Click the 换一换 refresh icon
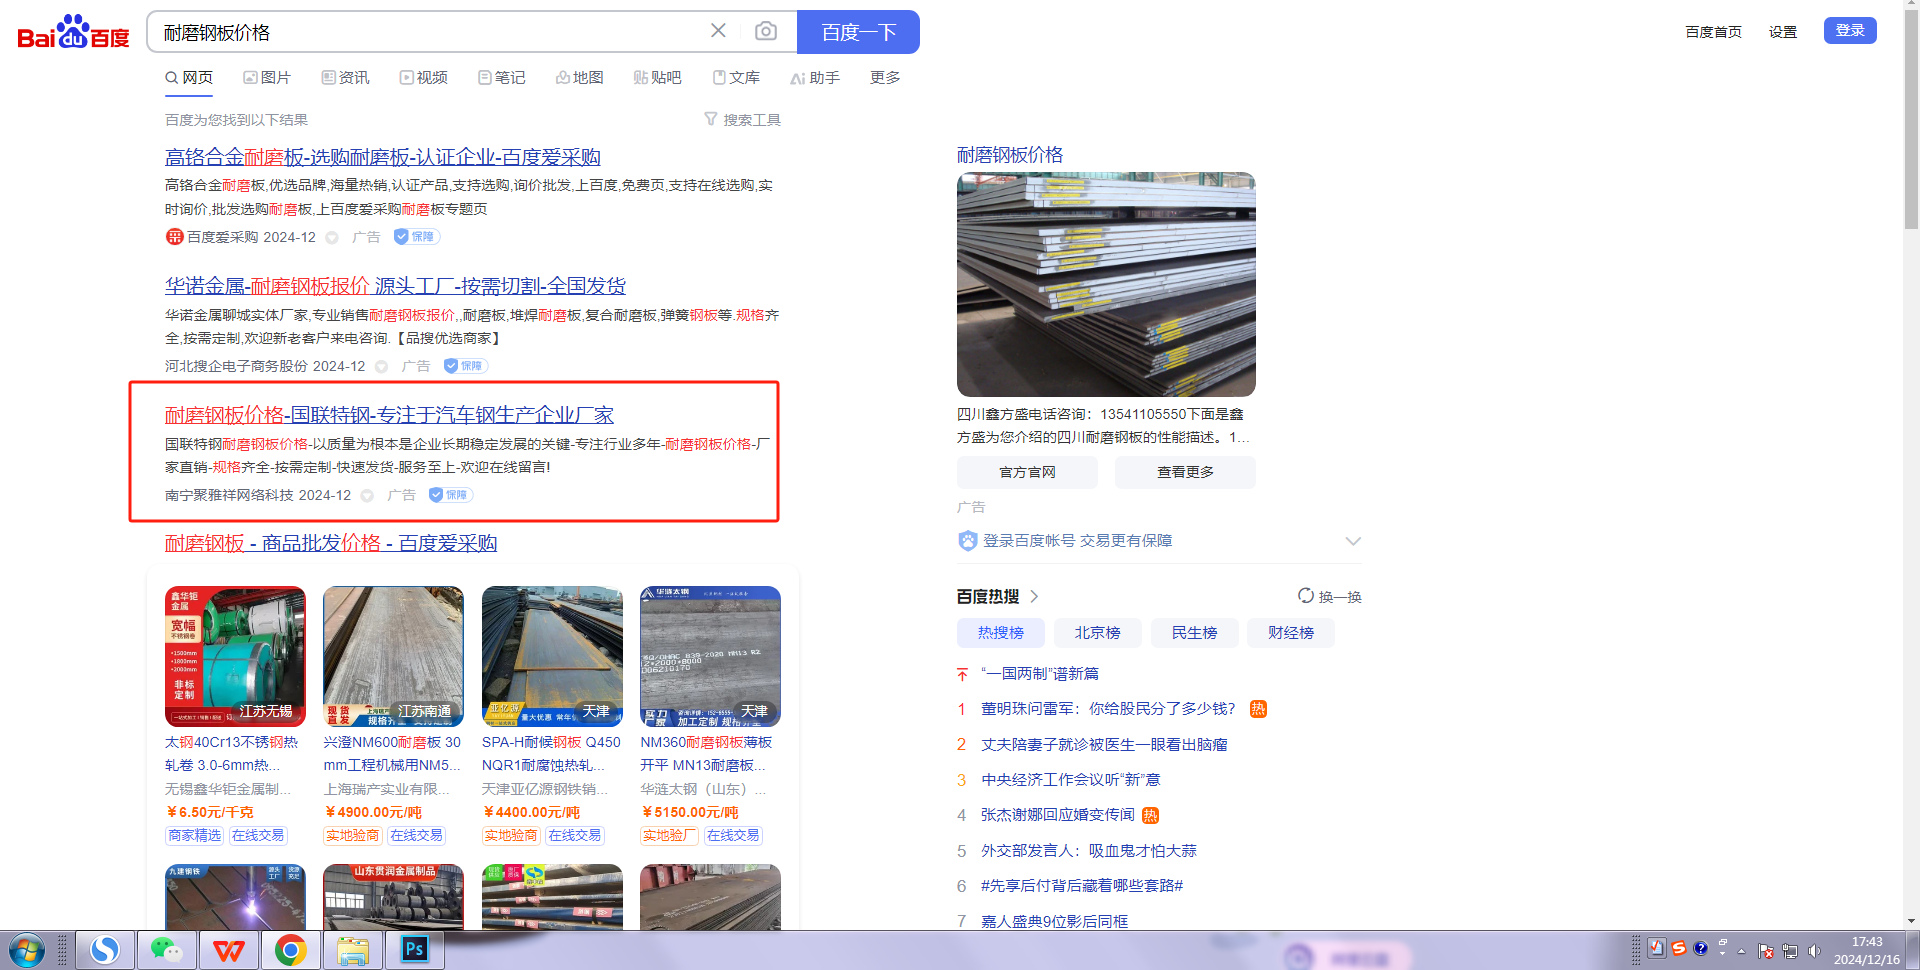Screen dimensions: 1920x970 [1306, 596]
